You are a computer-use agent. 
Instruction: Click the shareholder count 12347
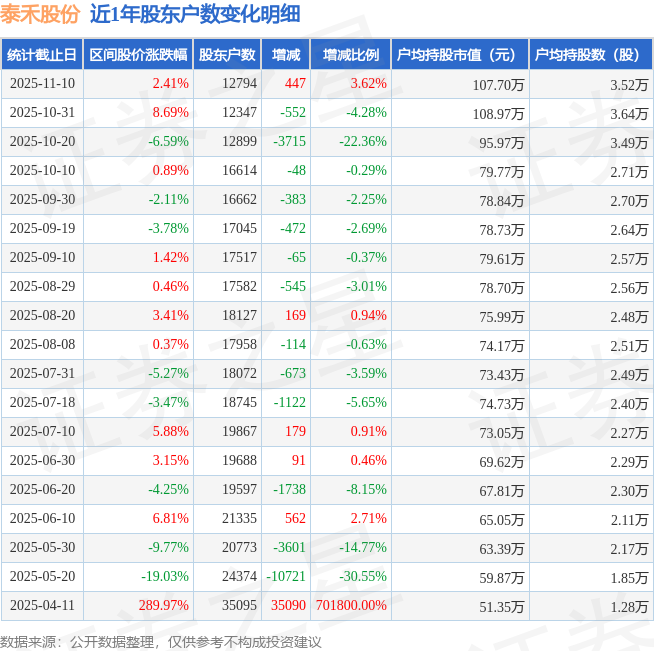click(239, 112)
